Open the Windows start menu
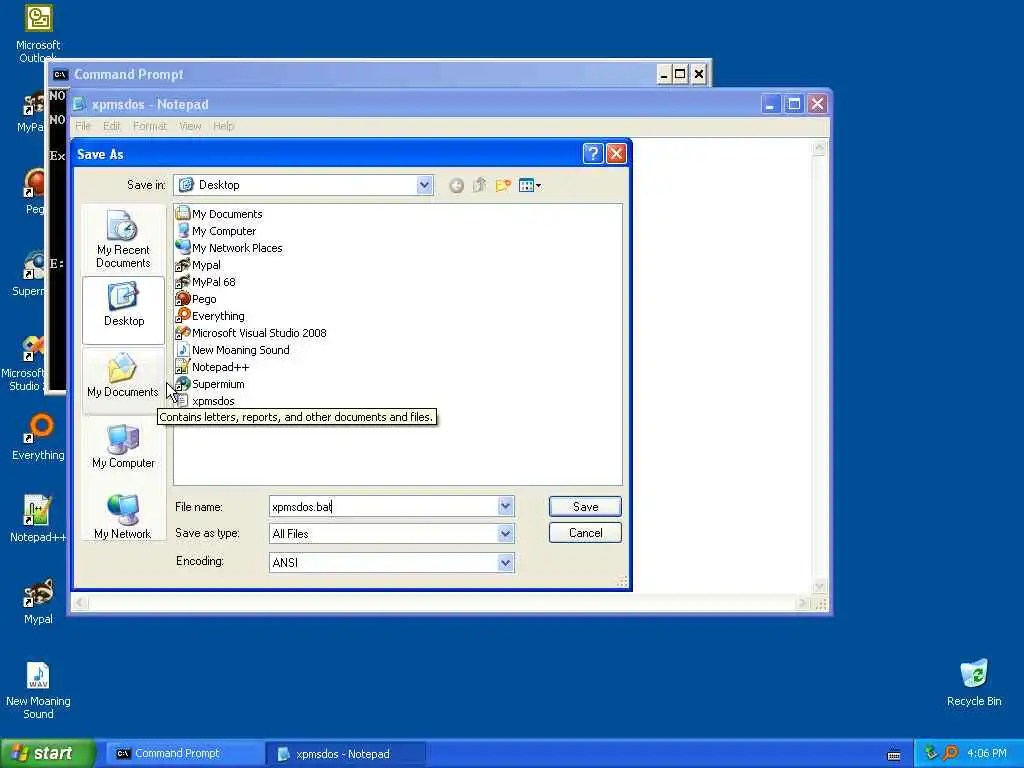Image resolution: width=1024 pixels, height=768 pixels. click(48, 753)
